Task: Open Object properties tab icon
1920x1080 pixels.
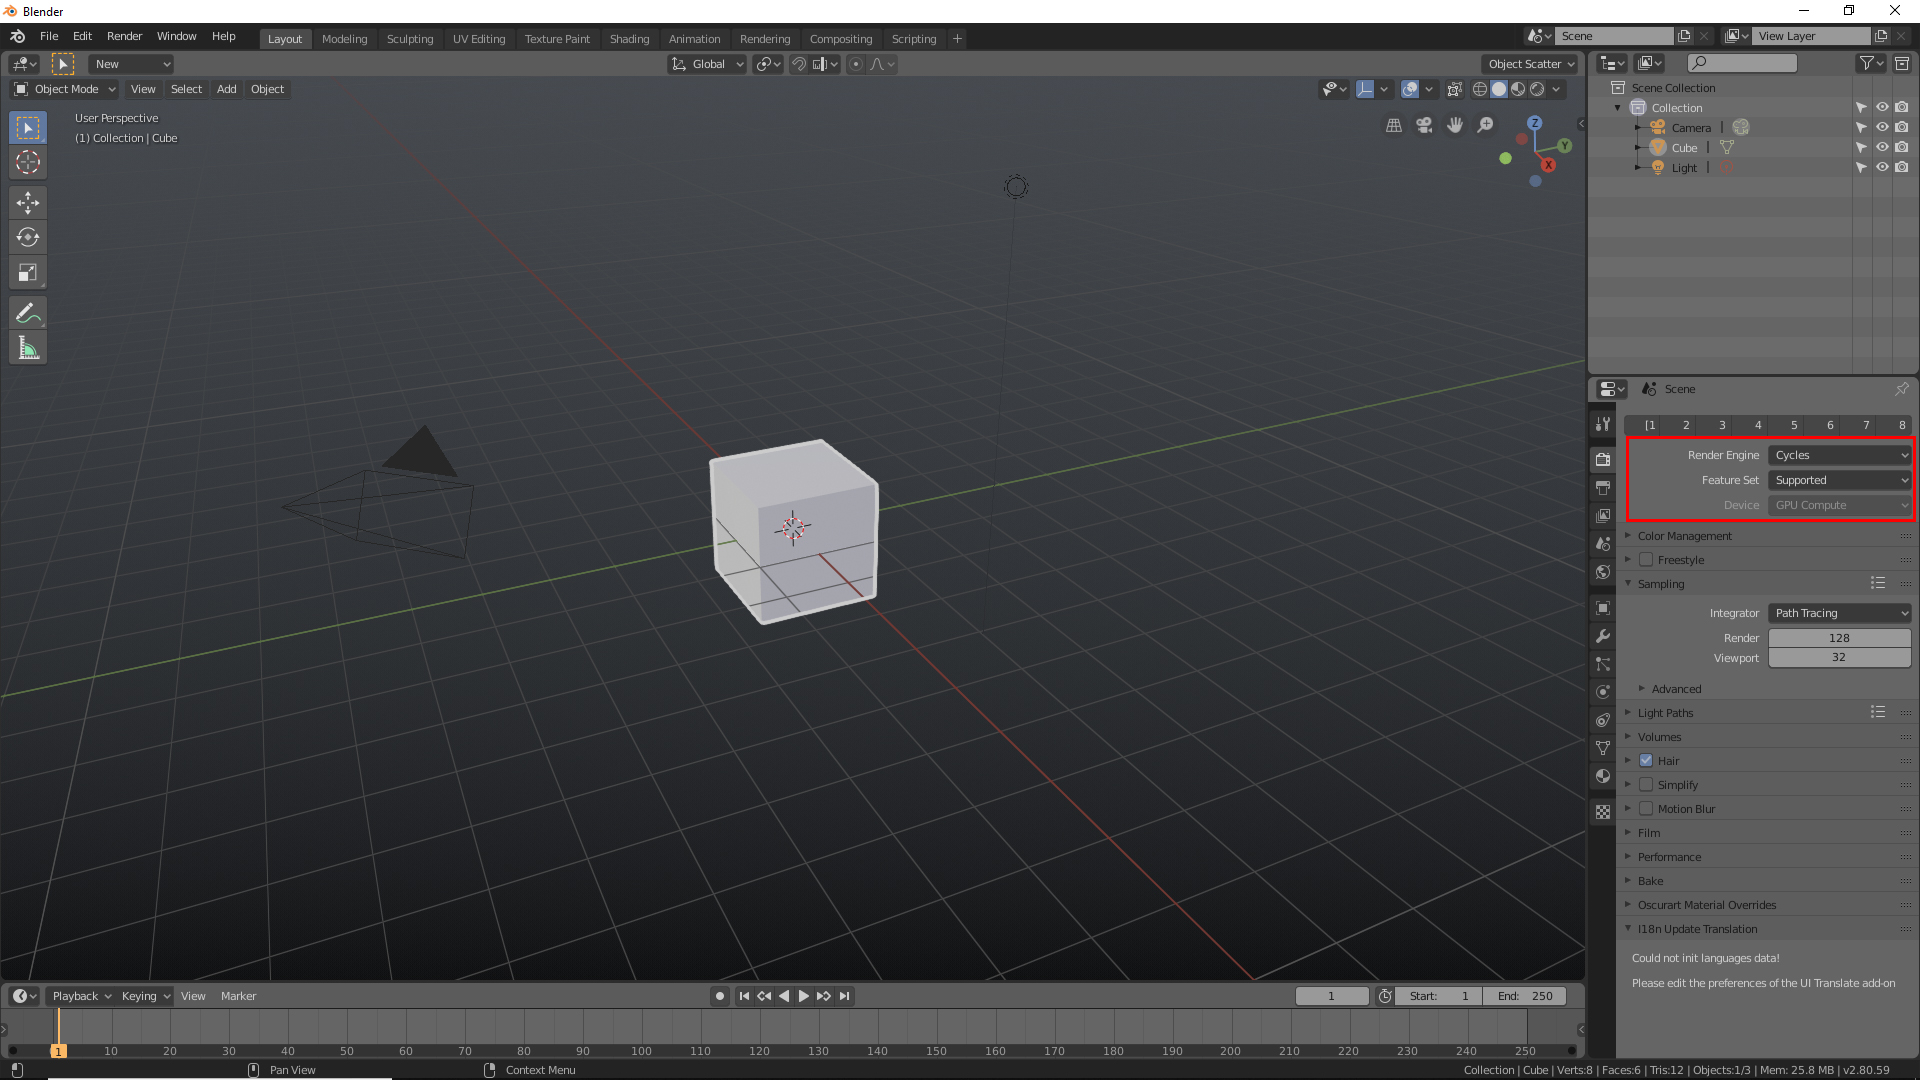Action: [1603, 608]
